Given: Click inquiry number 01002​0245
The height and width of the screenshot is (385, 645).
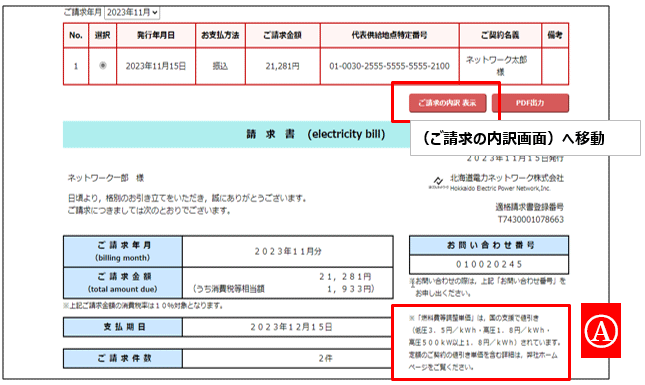Looking at the screenshot, I should click(489, 264).
